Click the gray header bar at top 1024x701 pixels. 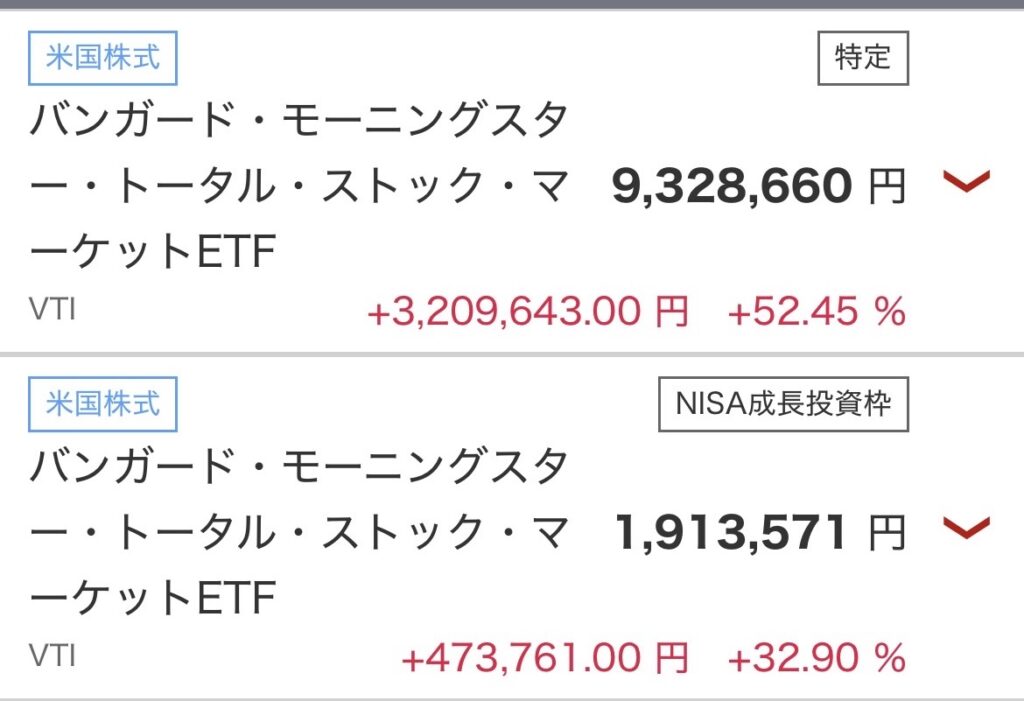(x=512, y=4)
